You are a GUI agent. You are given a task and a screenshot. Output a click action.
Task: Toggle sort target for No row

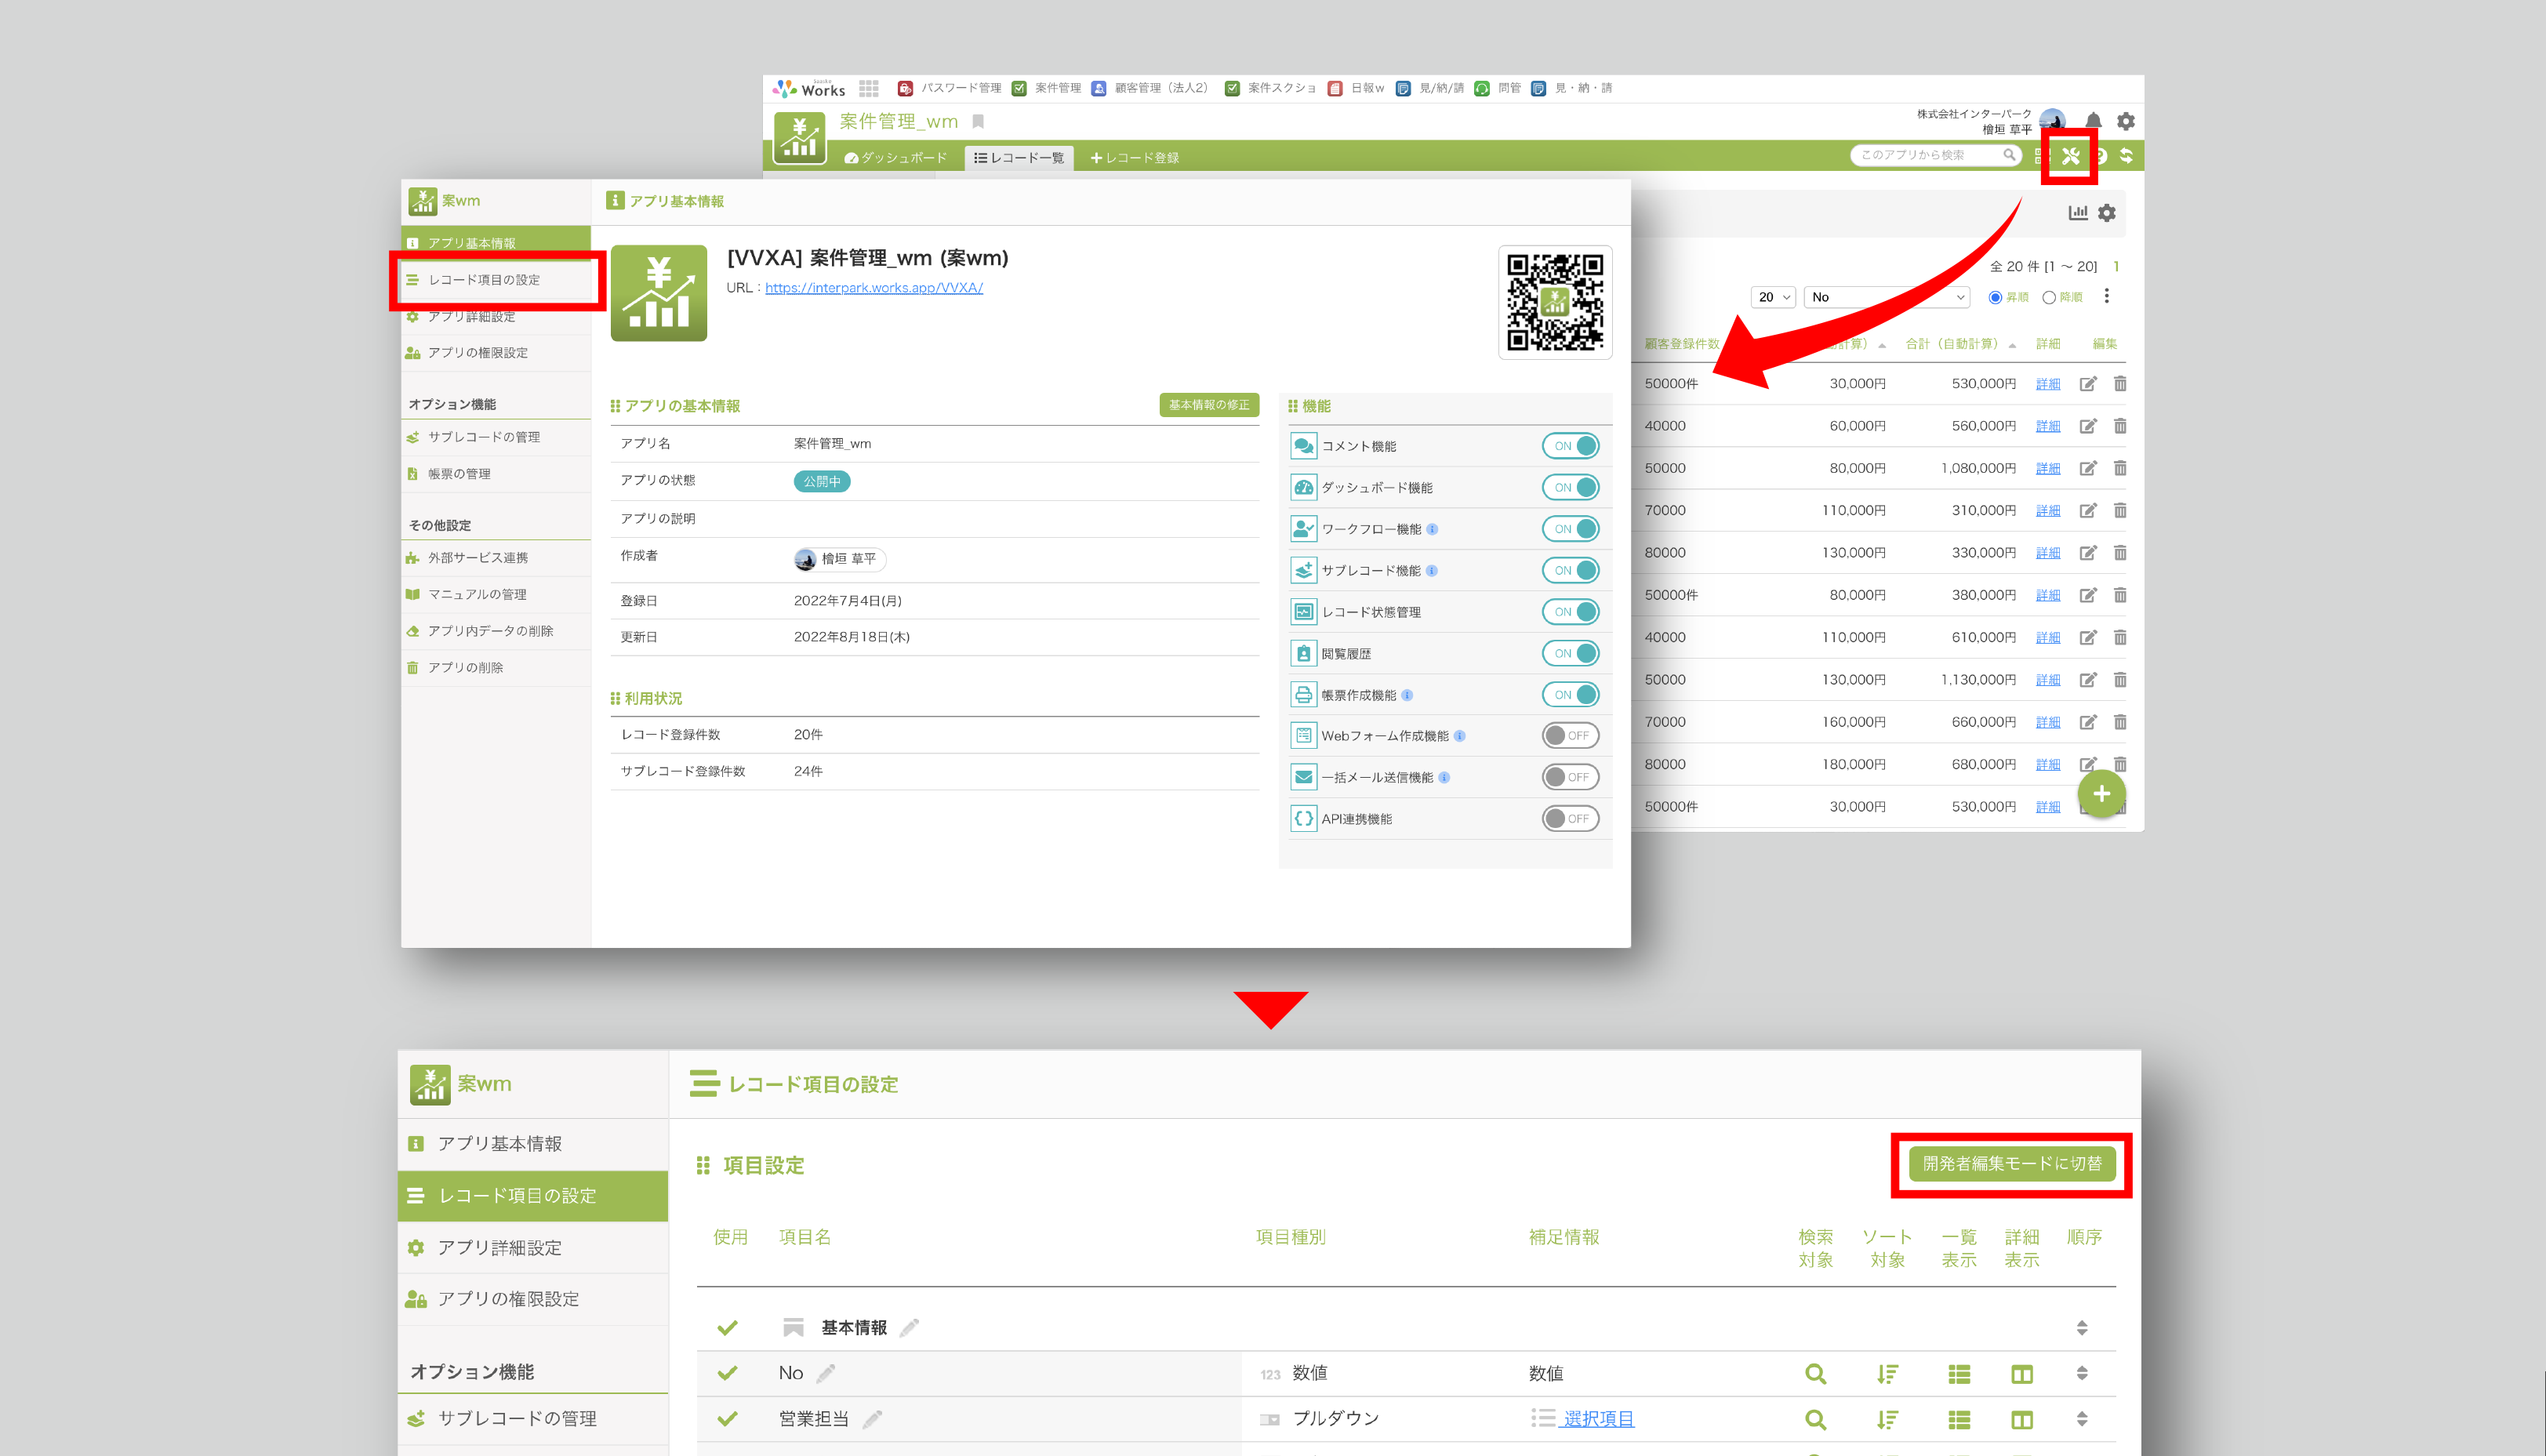tap(1887, 1374)
